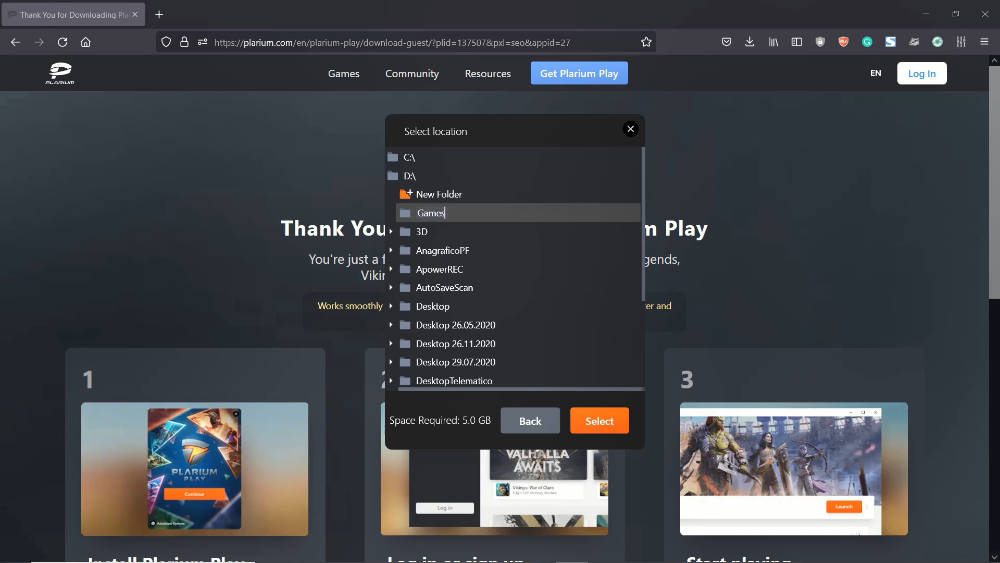Open the Resources menu
1000x563 pixels.
(x=488, y=73)
